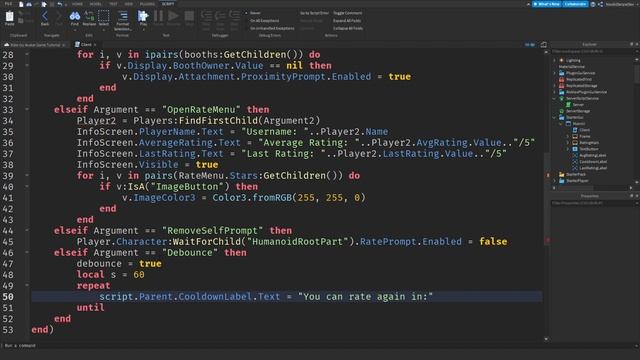Click the Resume triangle icon
This screenshot has width=640, height=360.
[x=173, y=16]
